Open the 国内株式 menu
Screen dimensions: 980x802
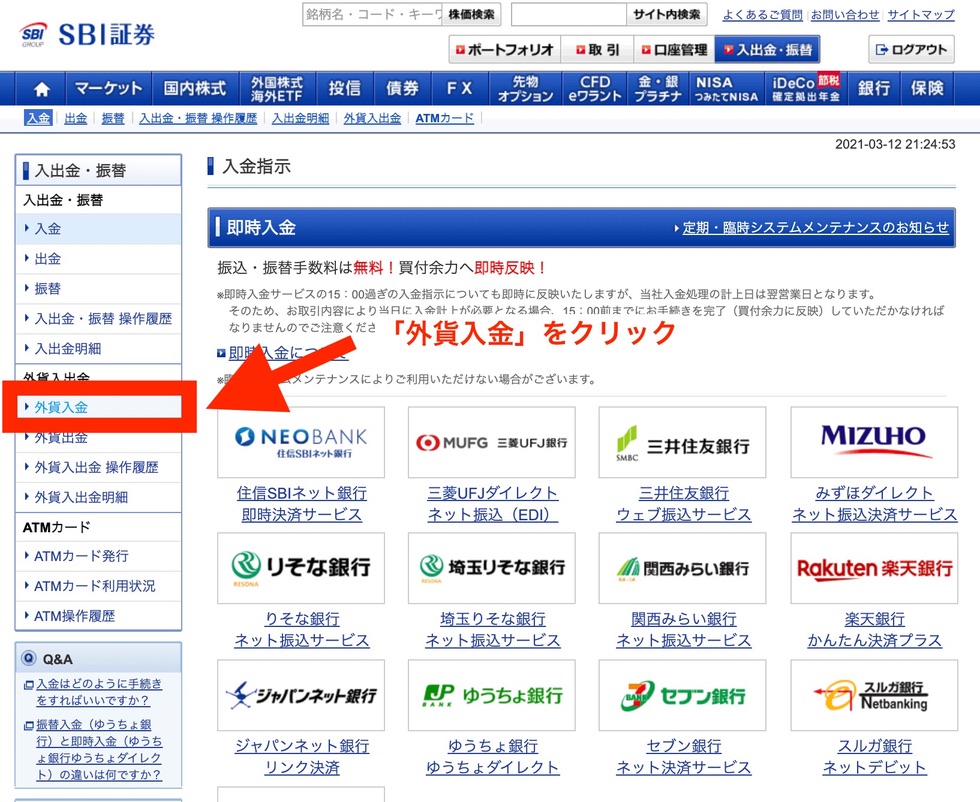click(x=195, y=89)
